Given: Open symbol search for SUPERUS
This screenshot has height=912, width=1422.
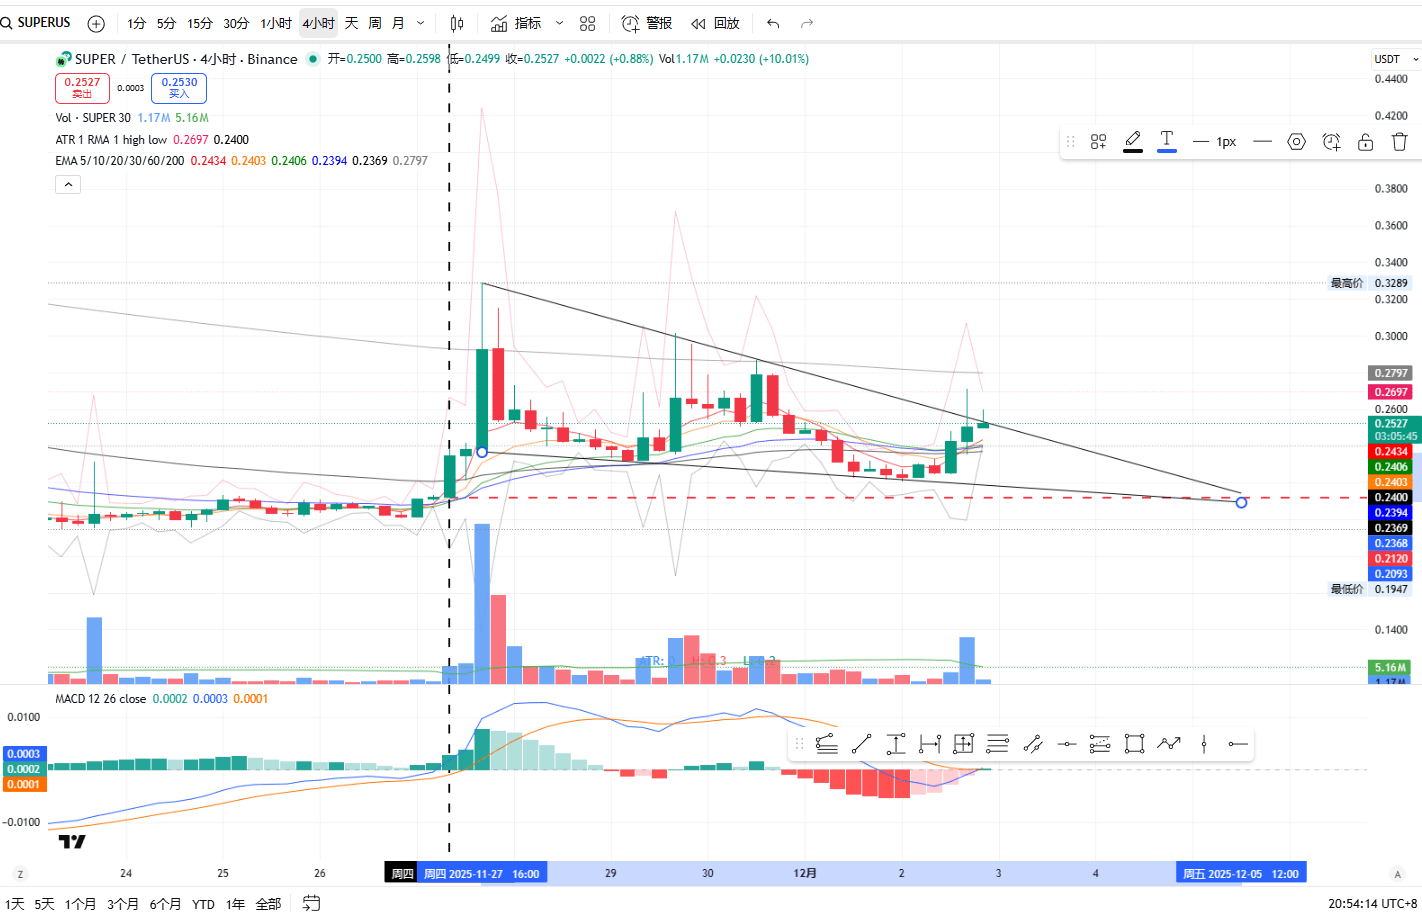Looking at the screenshot, I should coord(38,23).
